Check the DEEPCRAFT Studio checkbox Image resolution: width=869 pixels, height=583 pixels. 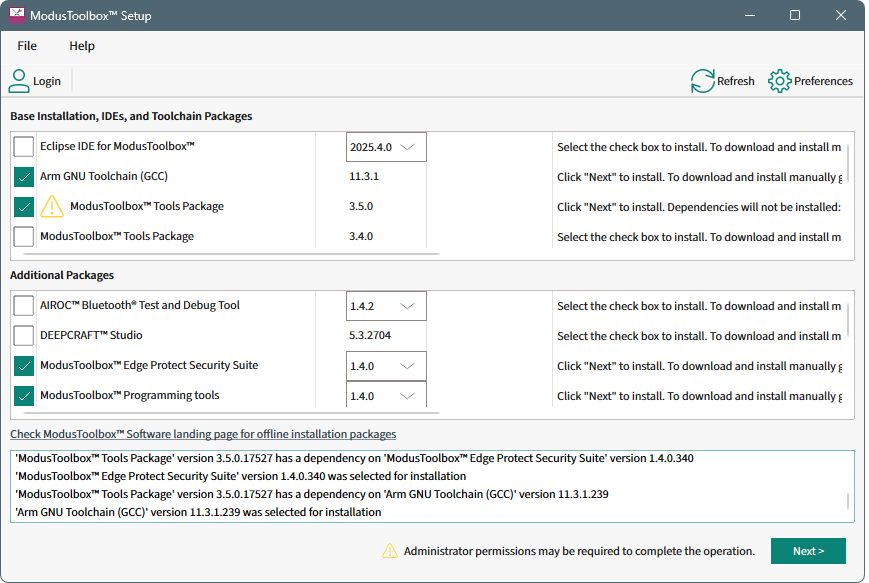click(x=24, y=336)
